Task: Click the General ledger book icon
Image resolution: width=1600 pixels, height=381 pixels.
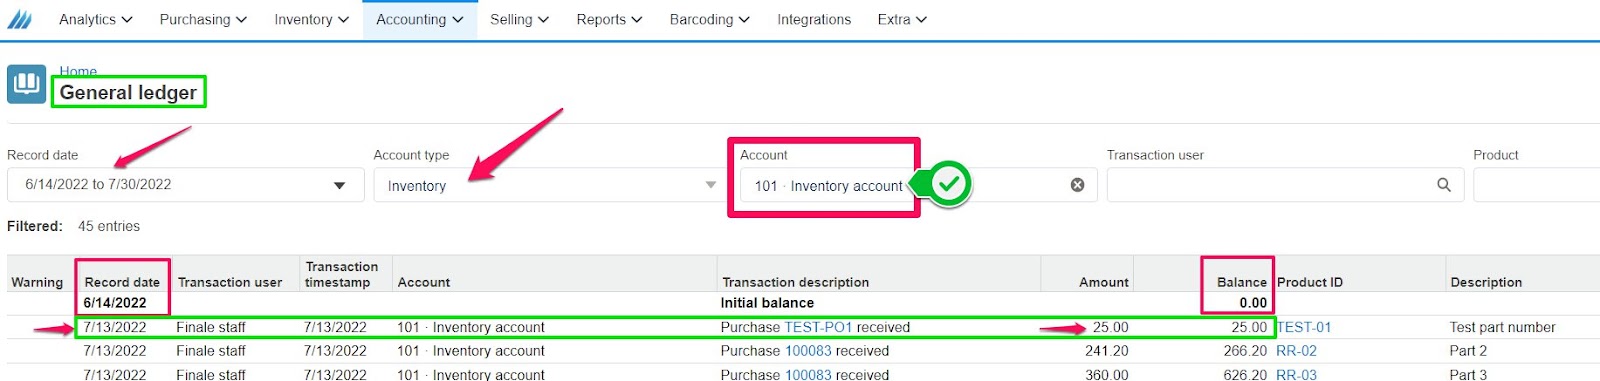Action: (26, 84)
